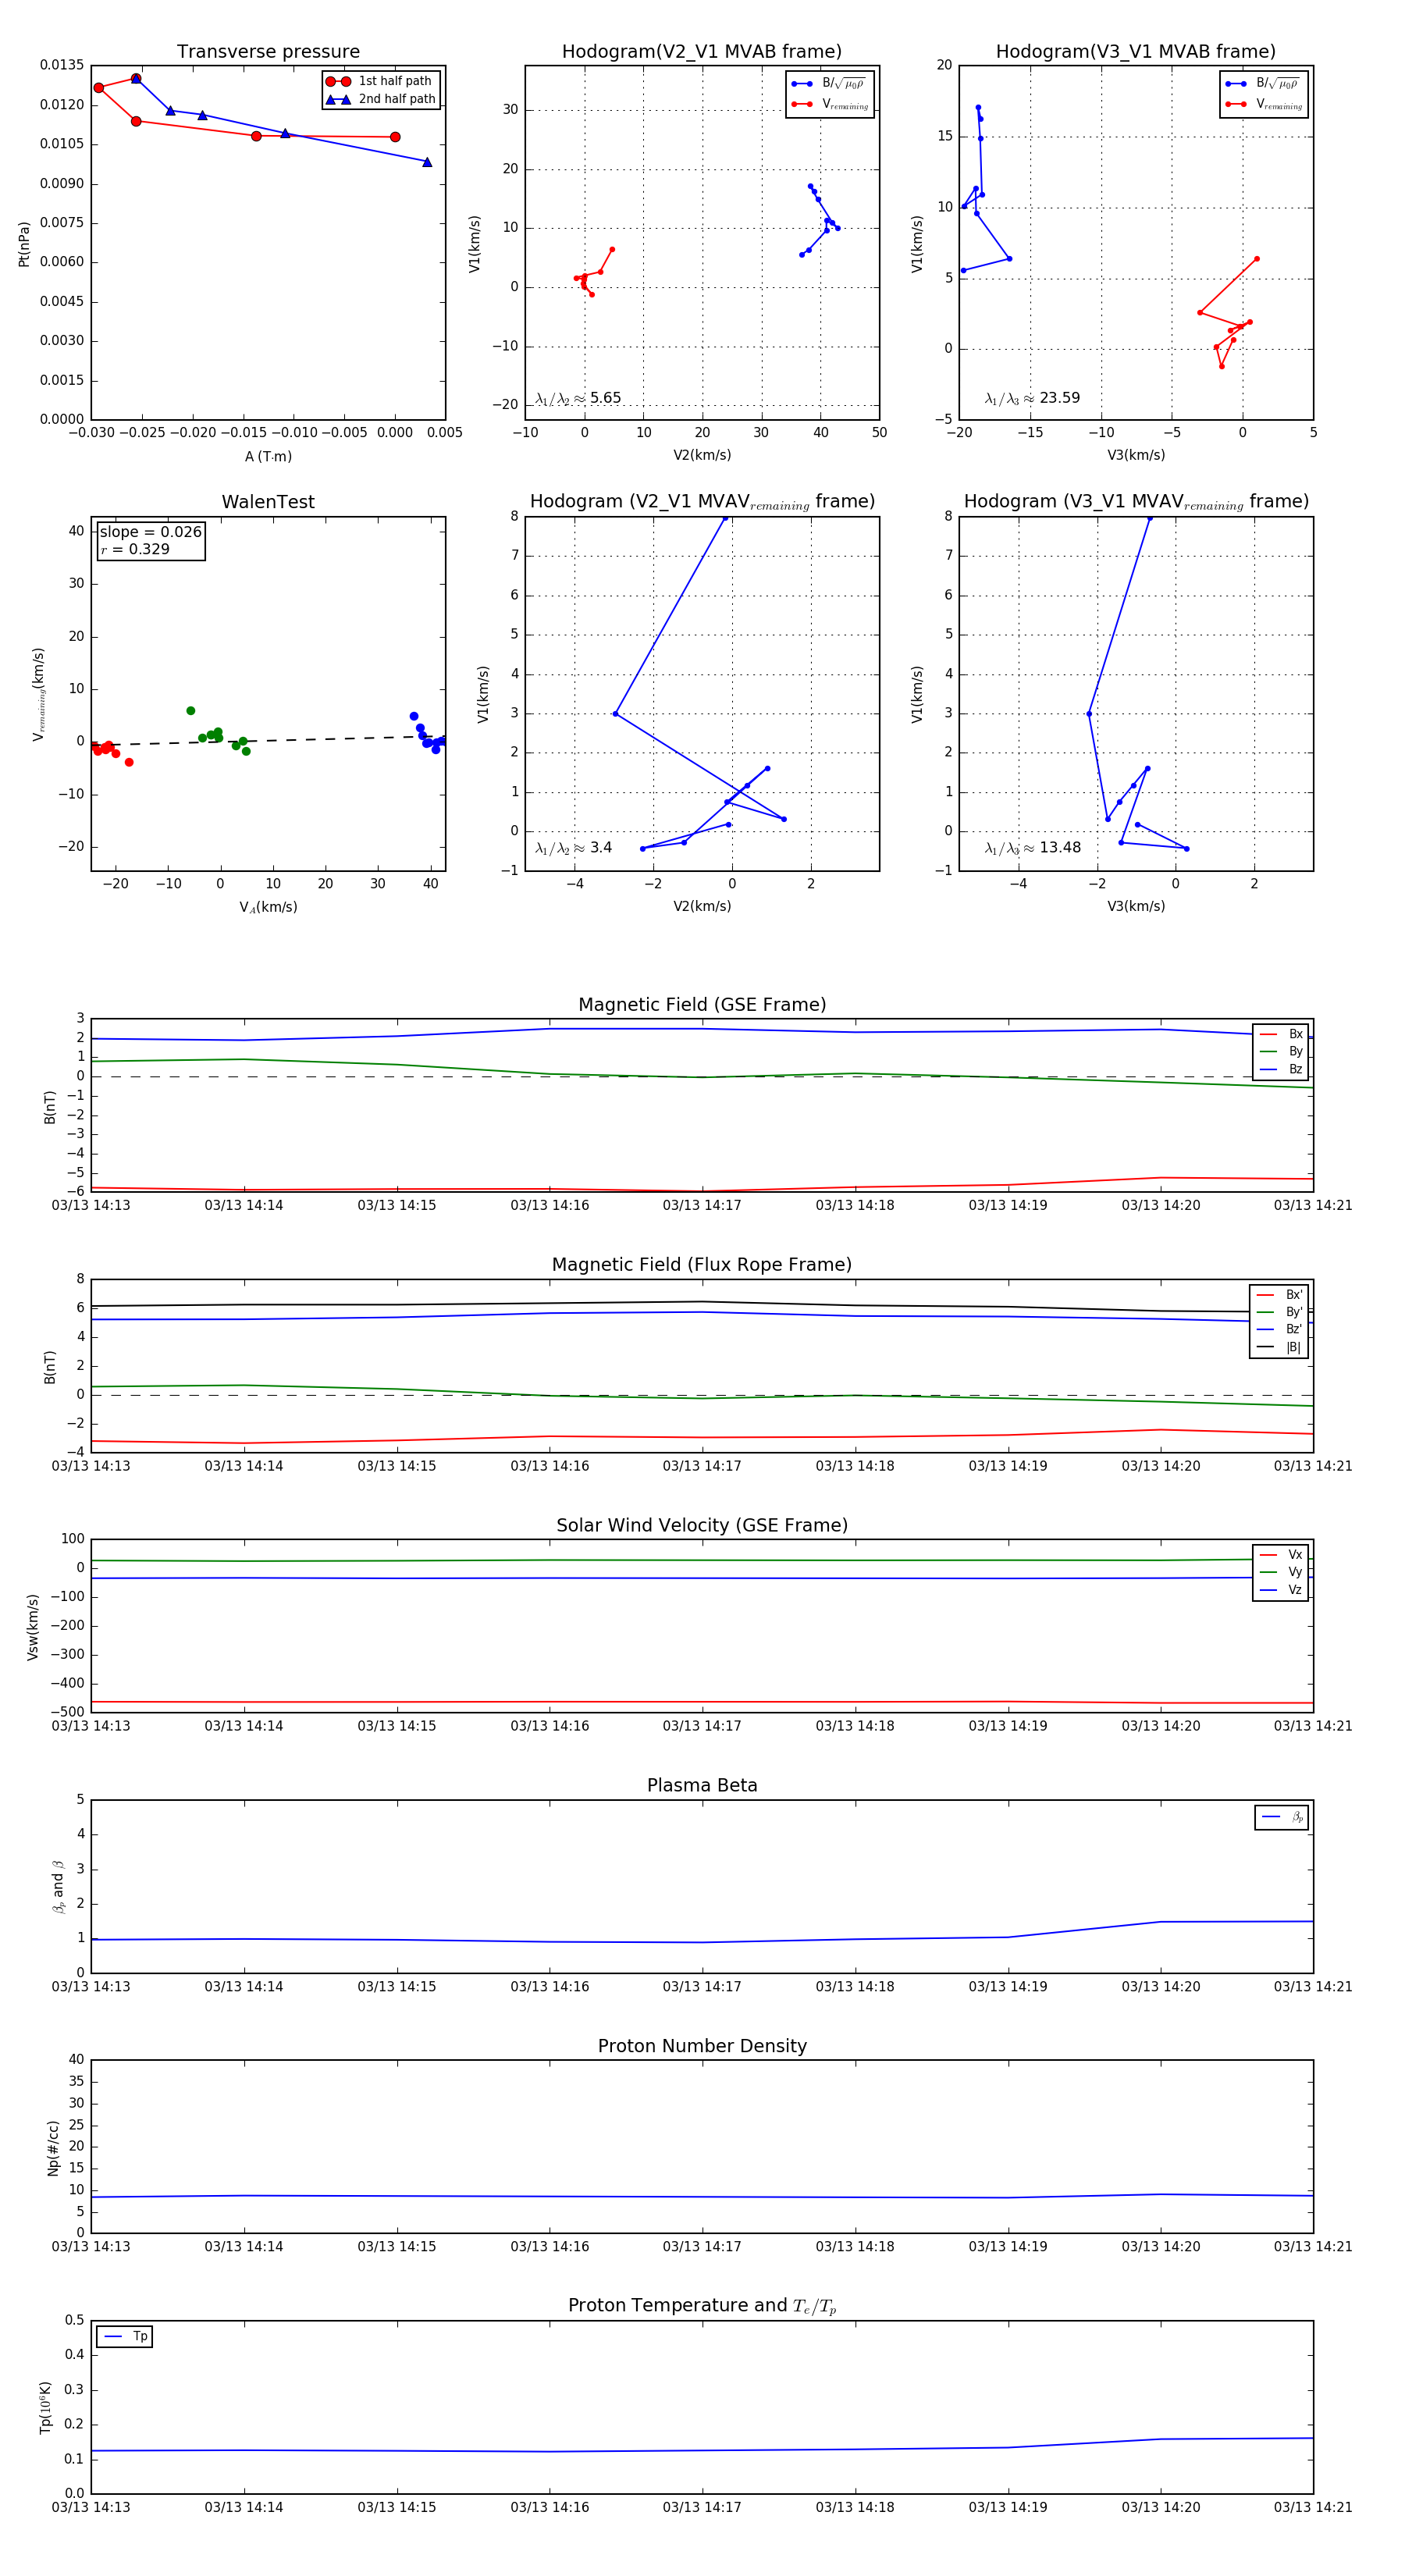Select the Bz' legend entry
This screenshot has width=1405, height=2576.
1279,1329
